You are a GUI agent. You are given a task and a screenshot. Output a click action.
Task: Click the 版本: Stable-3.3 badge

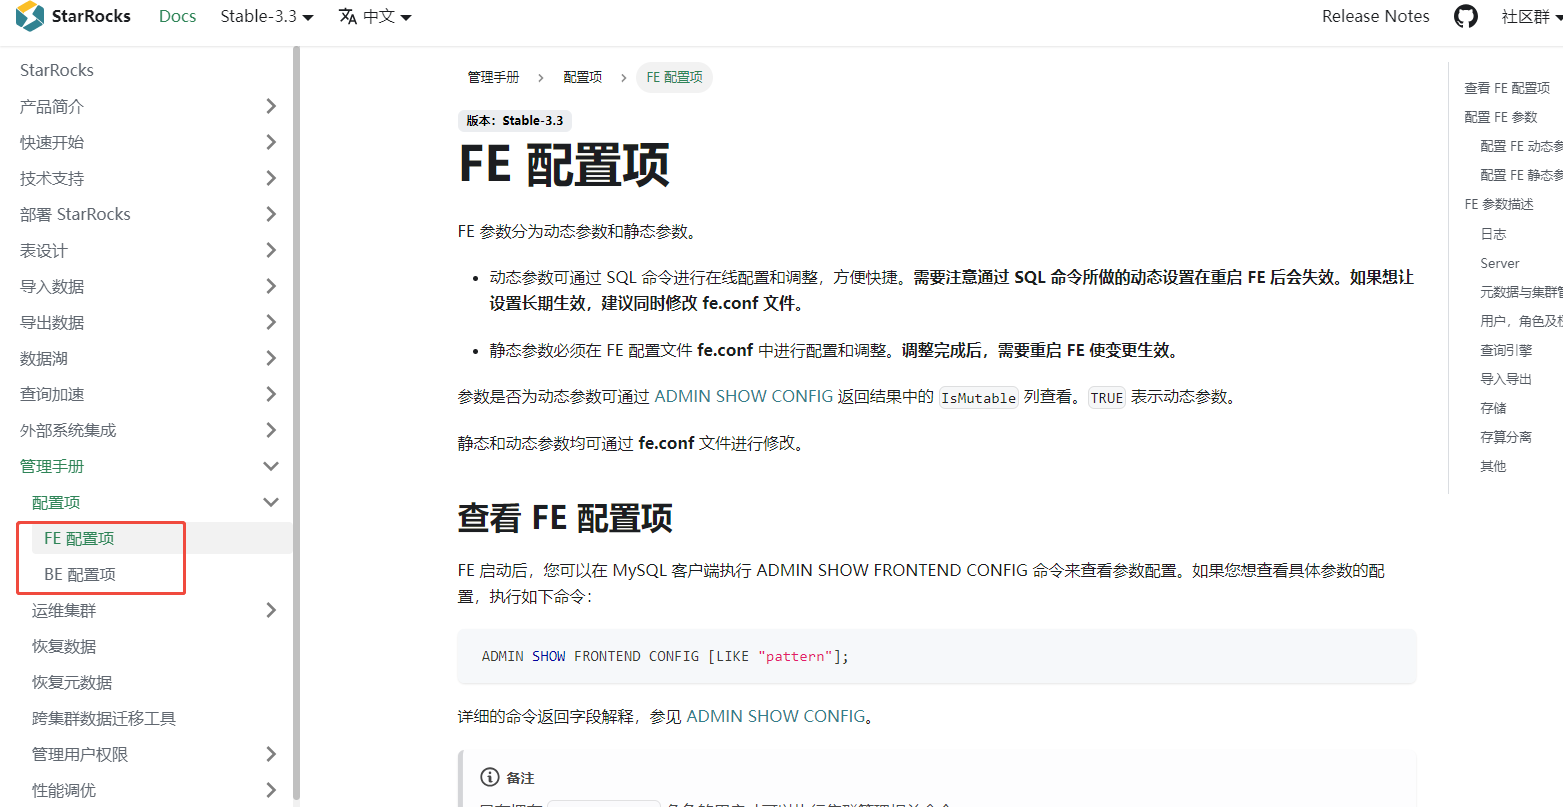click(x=515, y=120)
